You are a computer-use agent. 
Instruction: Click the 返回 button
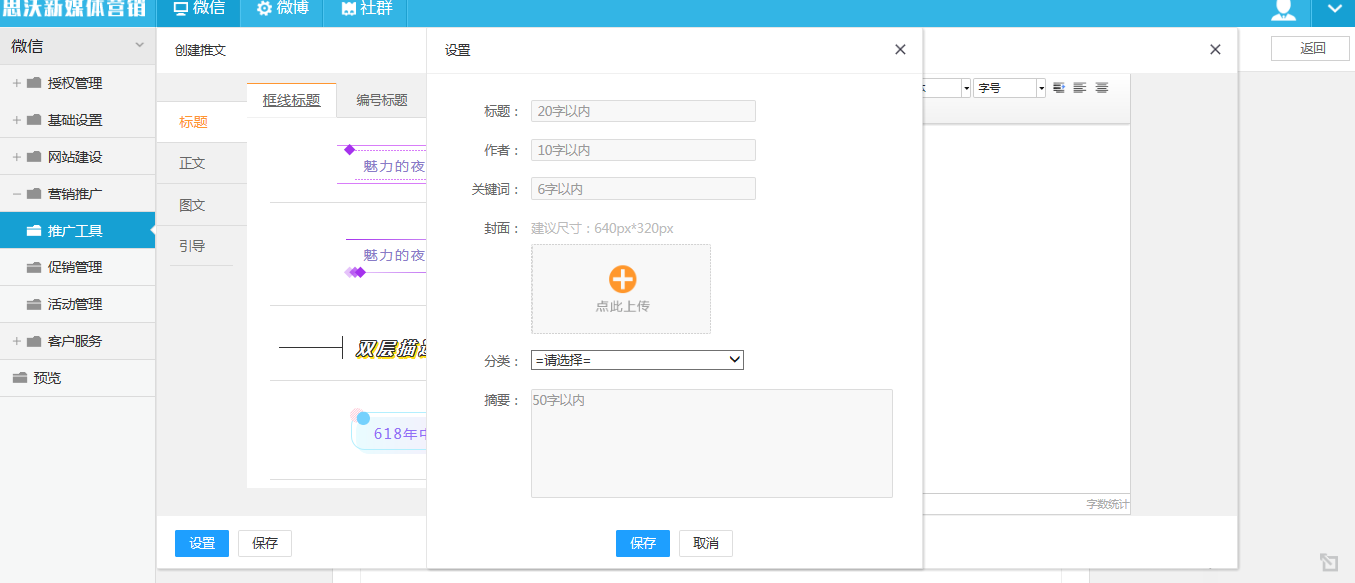tap(1311, 48)
